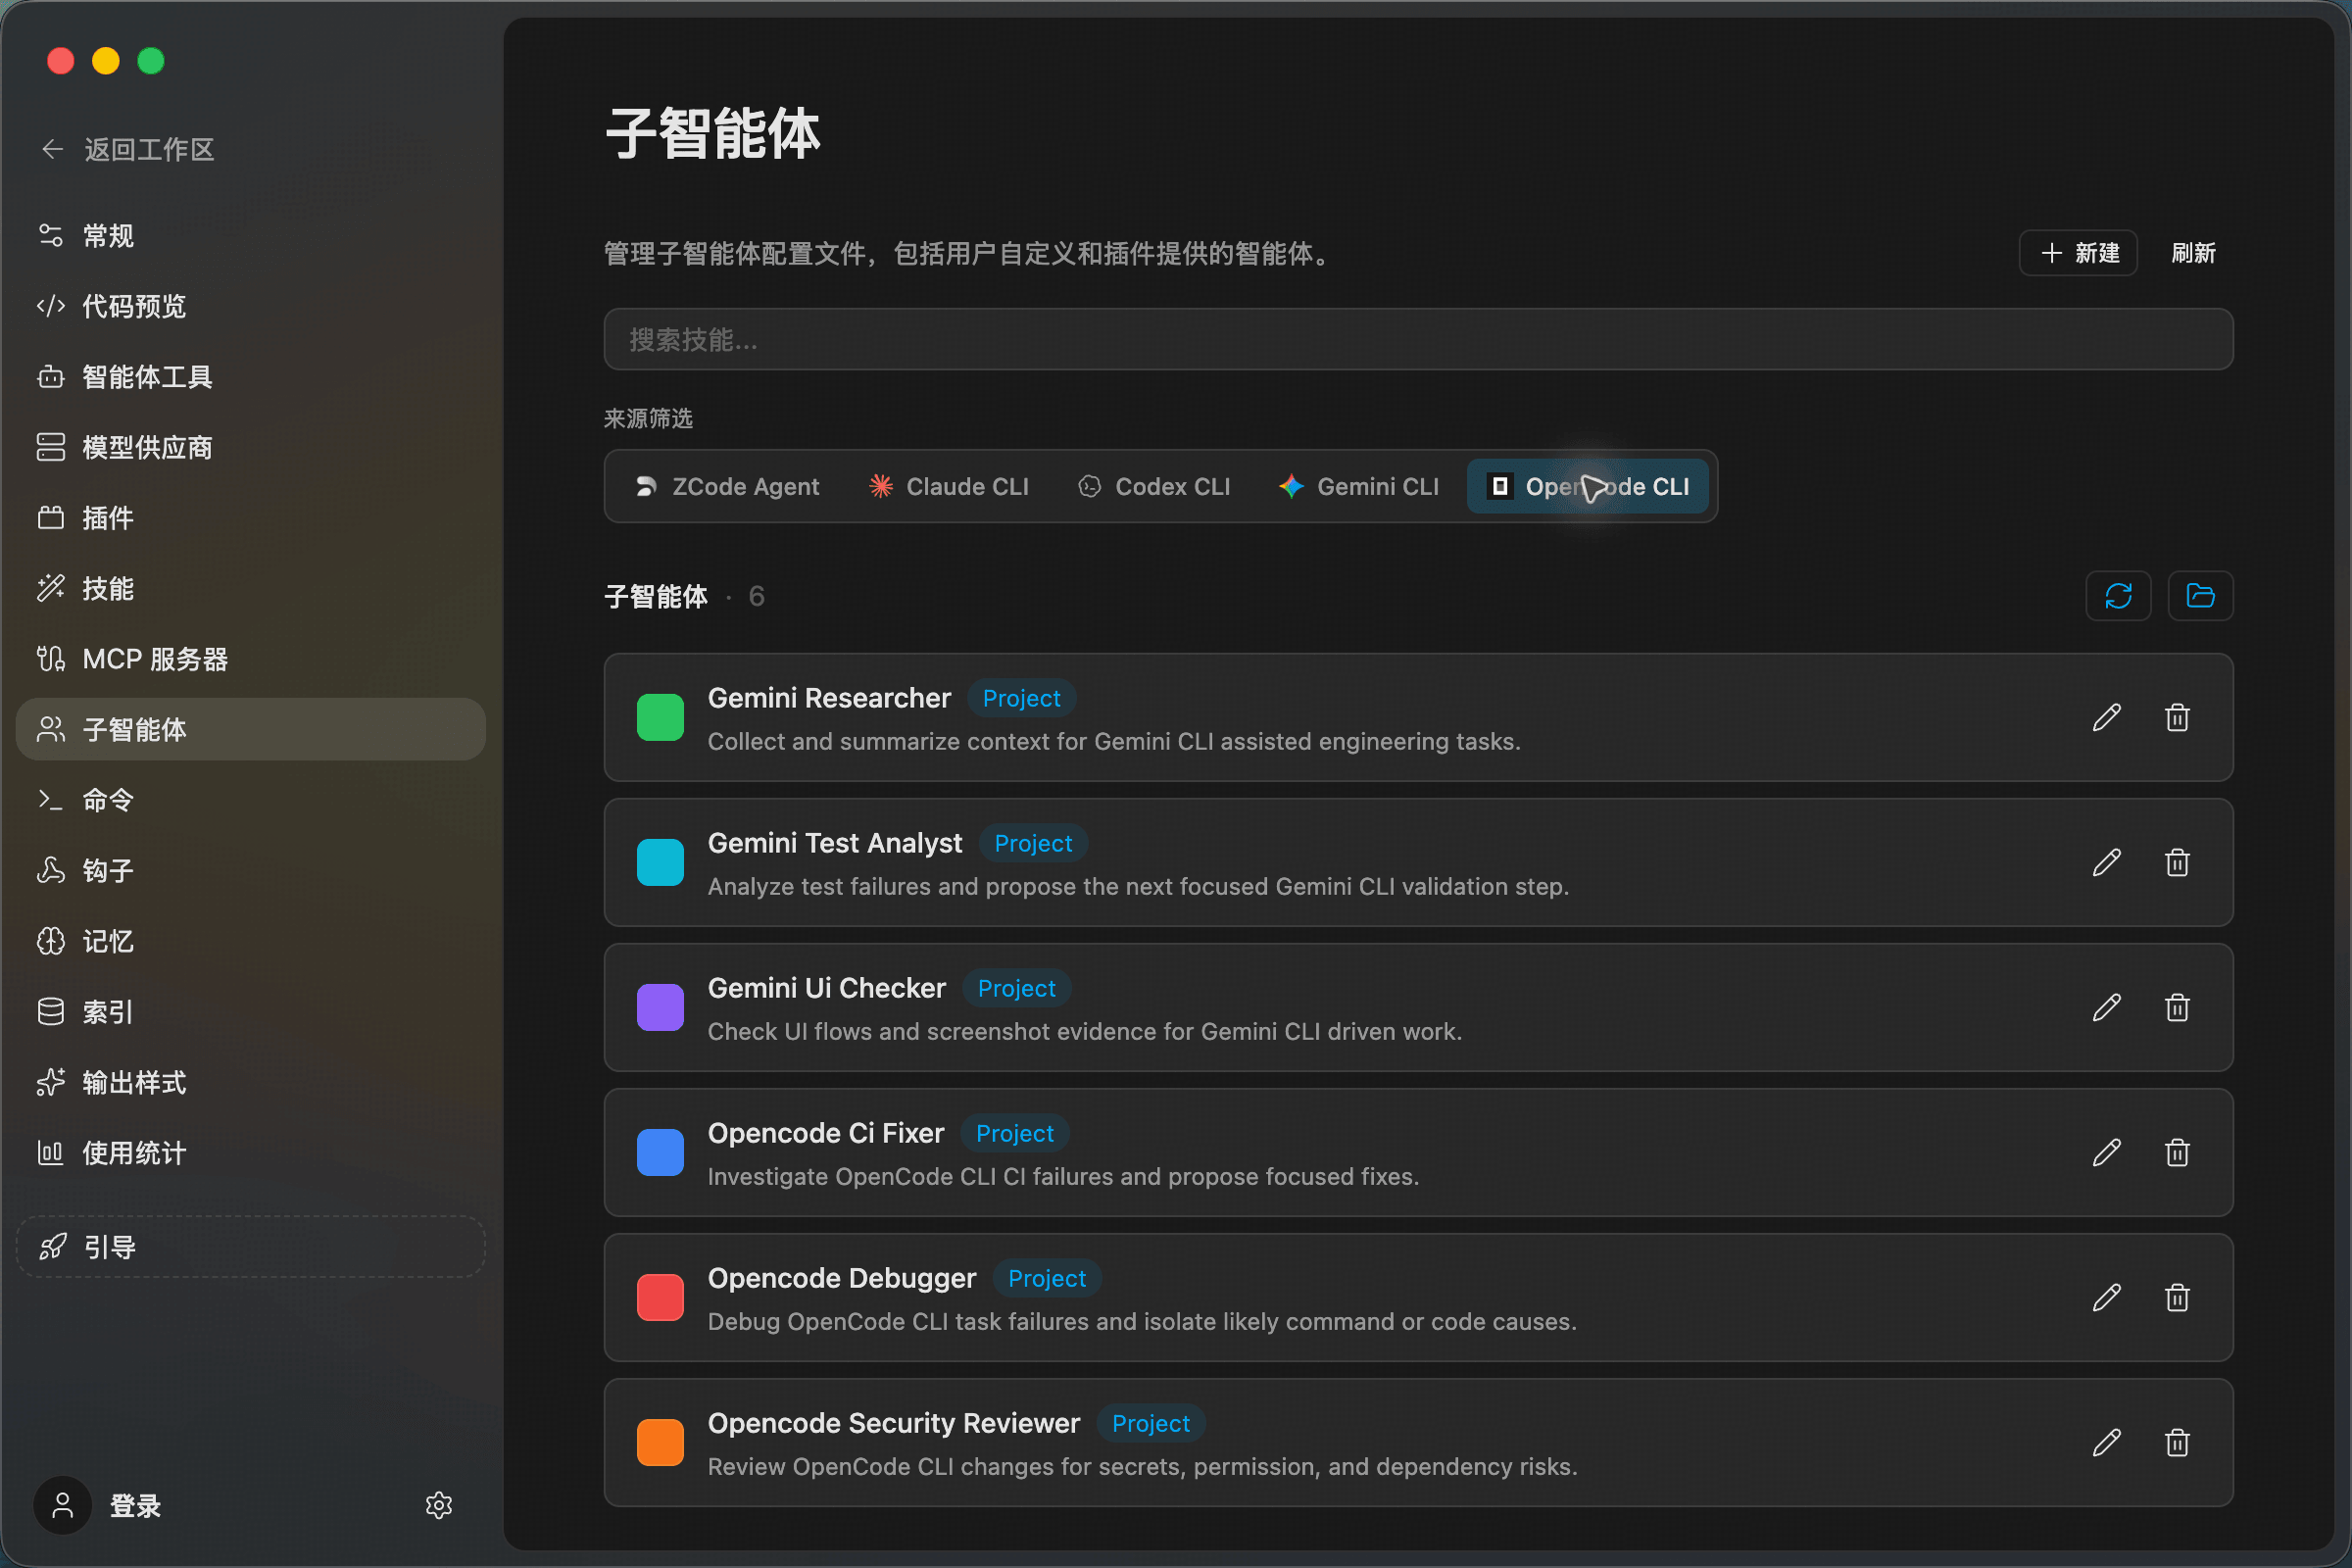This screenshot has width=2352, height=1568.
Task: Open 技能 skills section
Action: click(x=251, y=588)
